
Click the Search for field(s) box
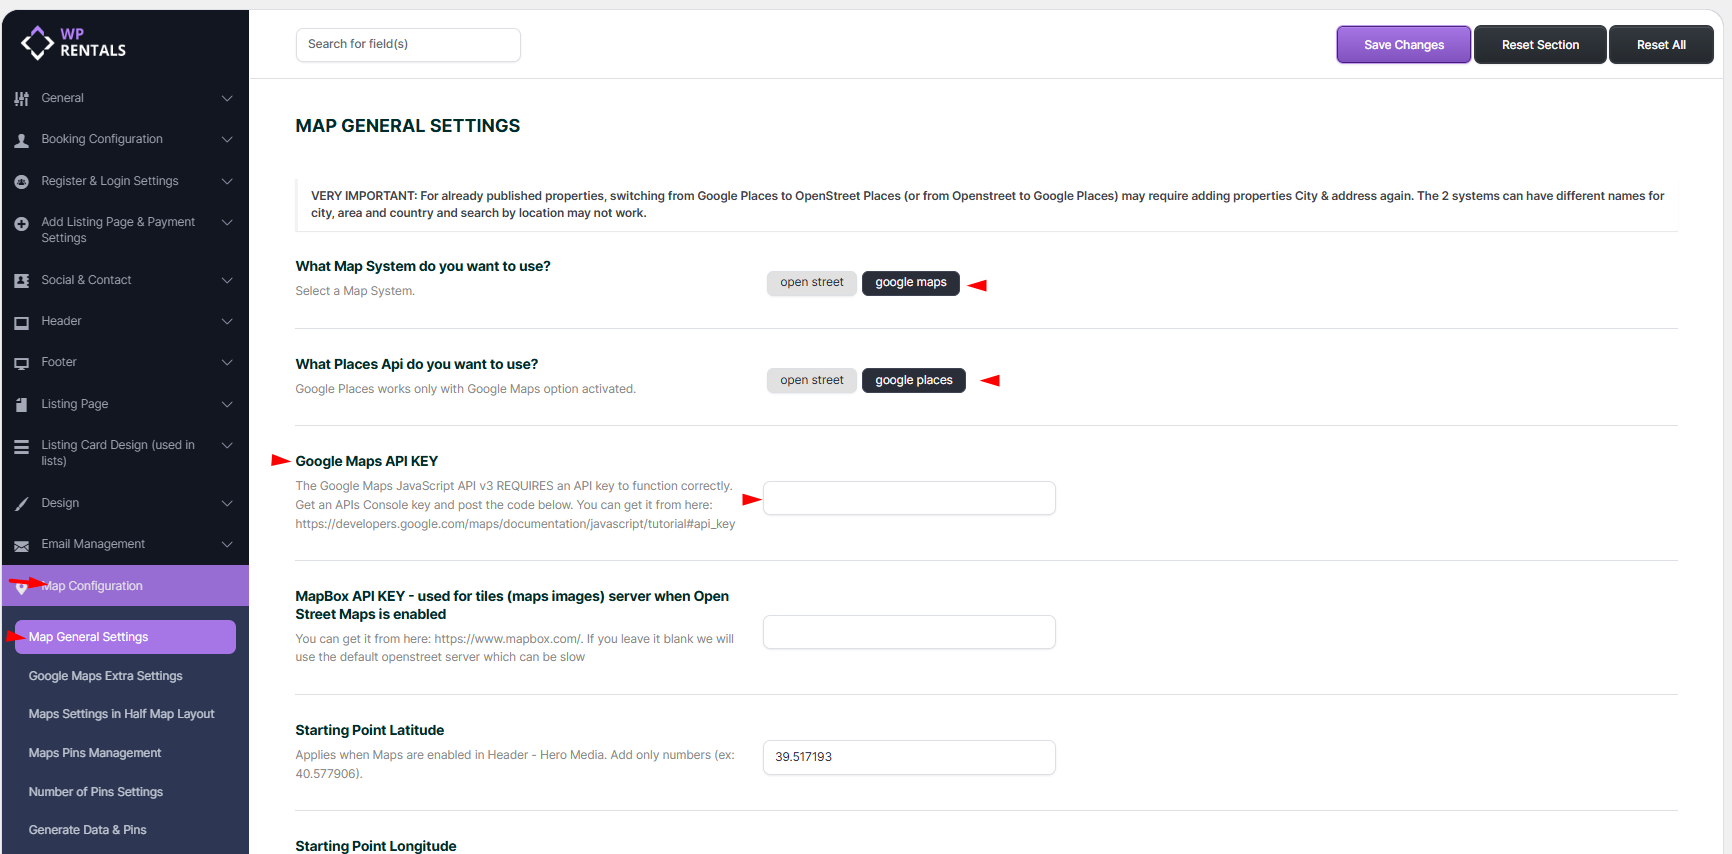pos(408,45)
